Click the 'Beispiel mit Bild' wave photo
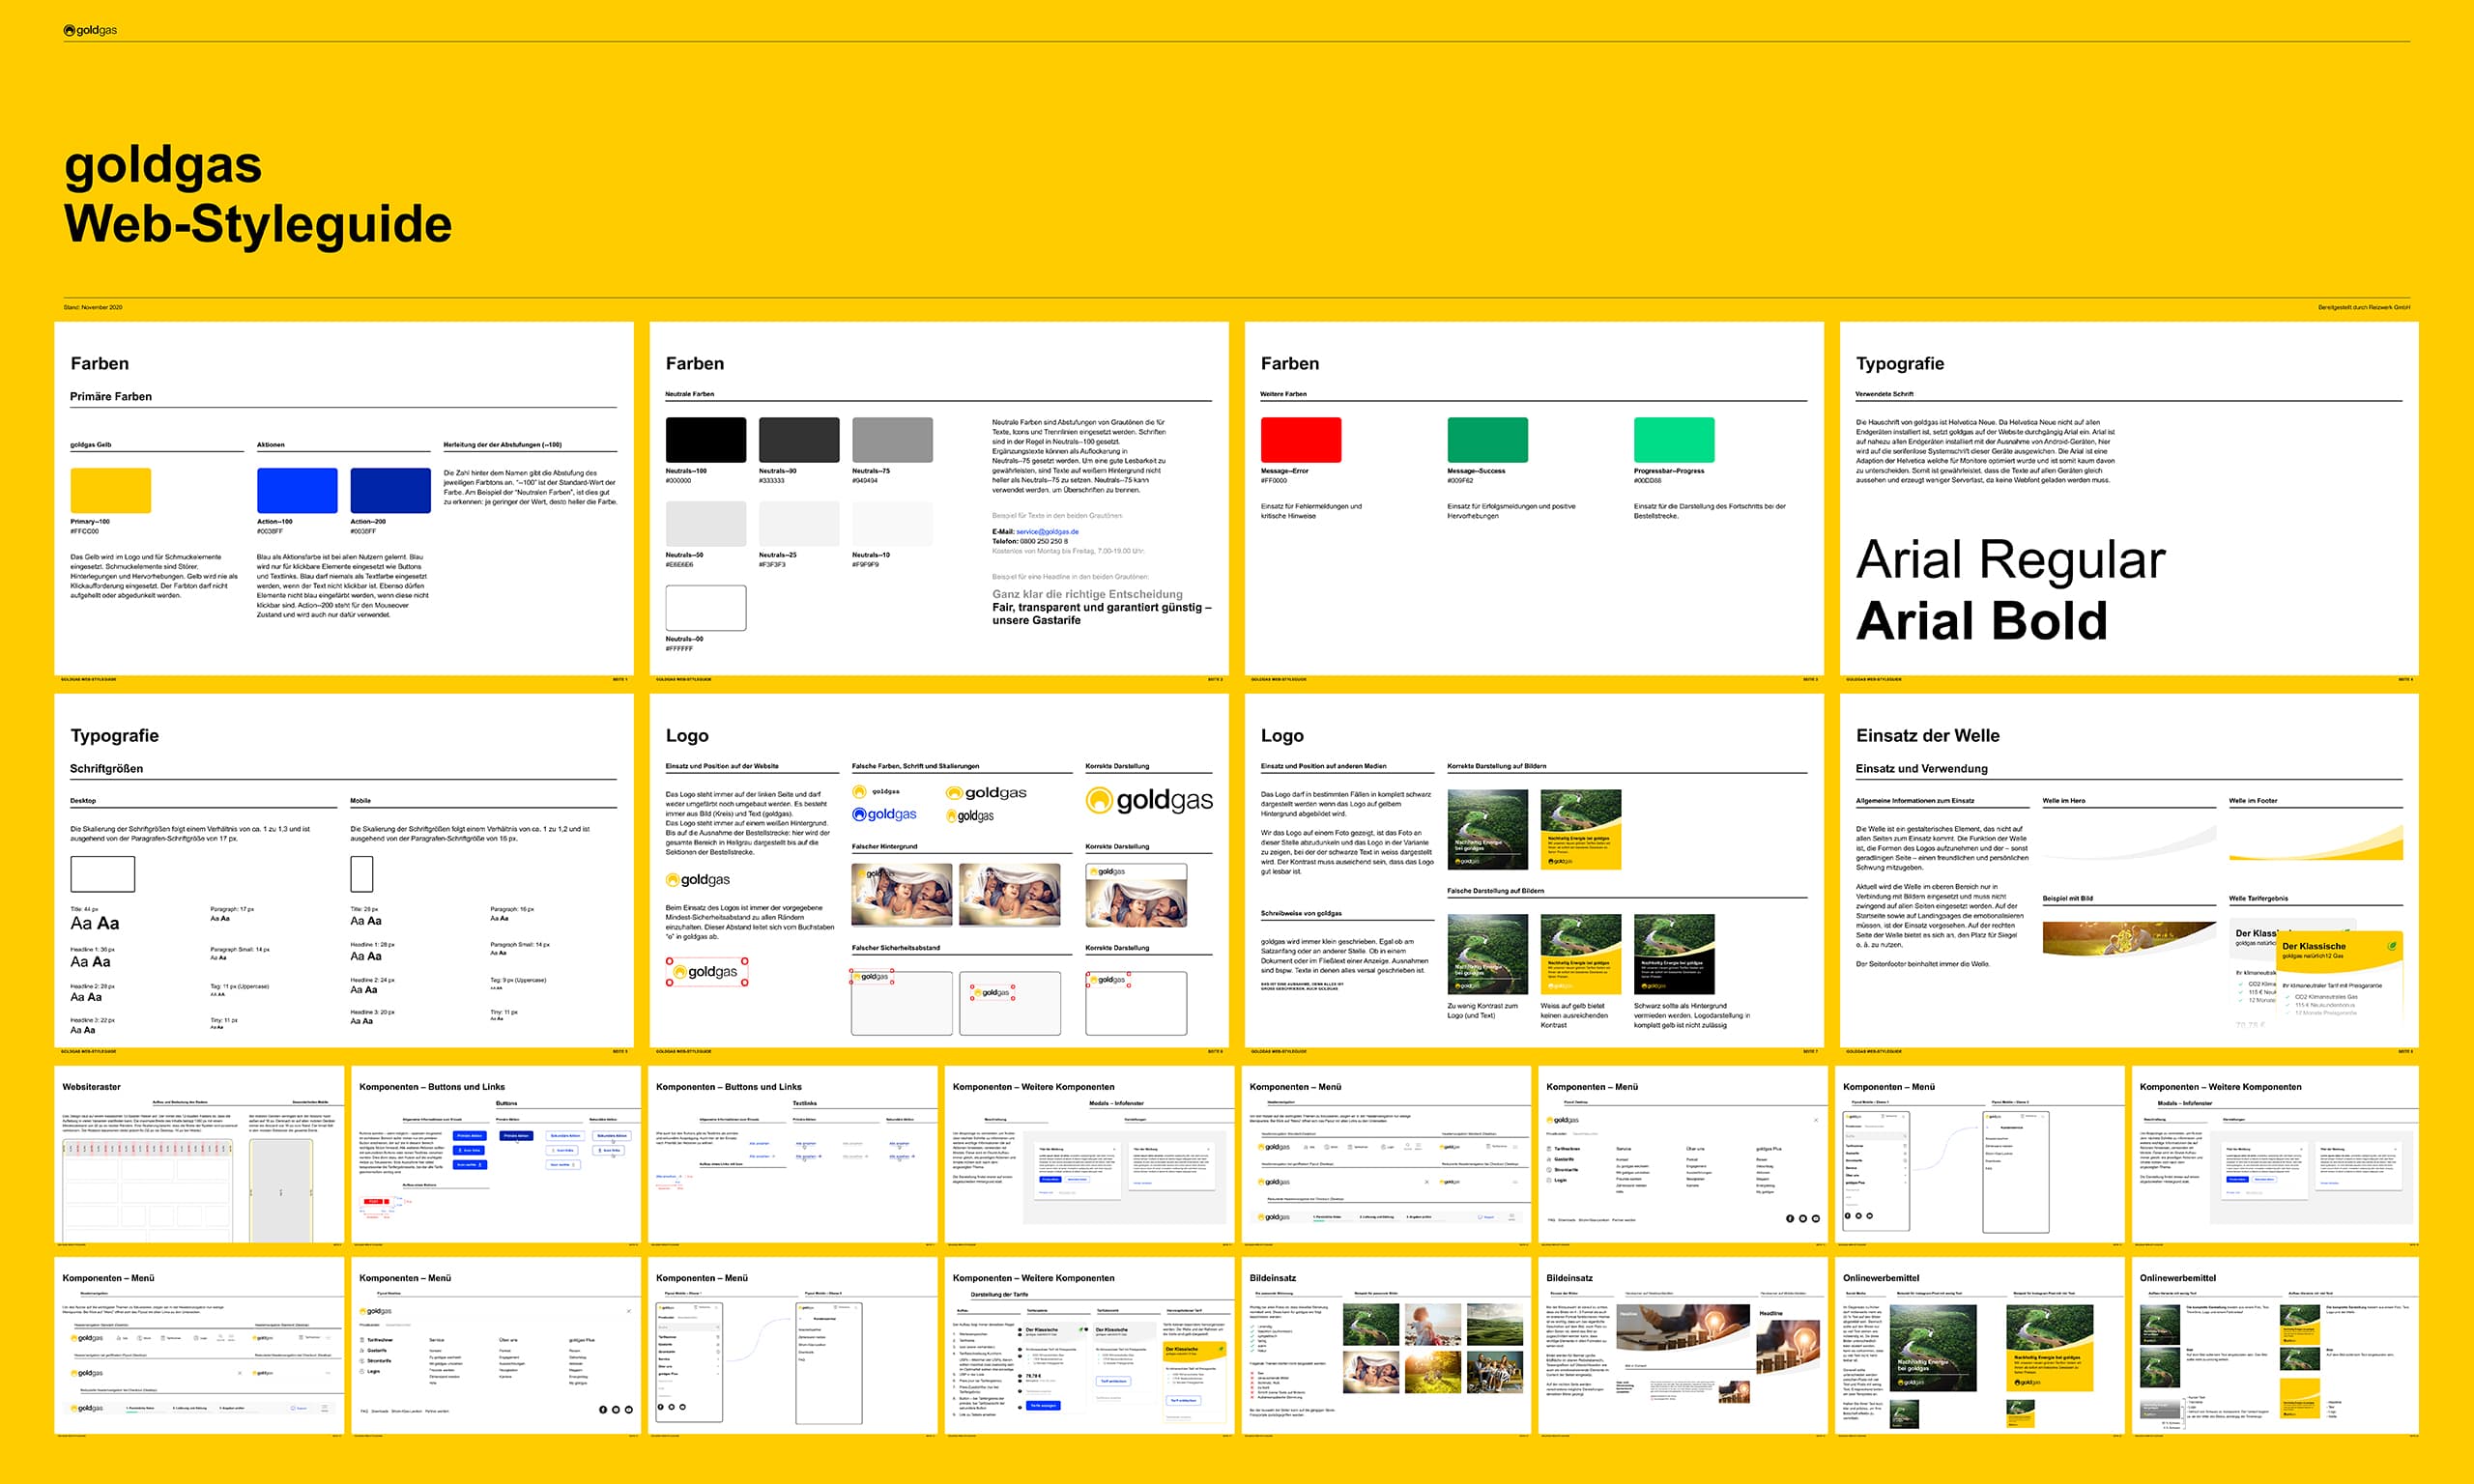The height and width of the screenshot is (1484, 2474). click(x=2129, y=938)
